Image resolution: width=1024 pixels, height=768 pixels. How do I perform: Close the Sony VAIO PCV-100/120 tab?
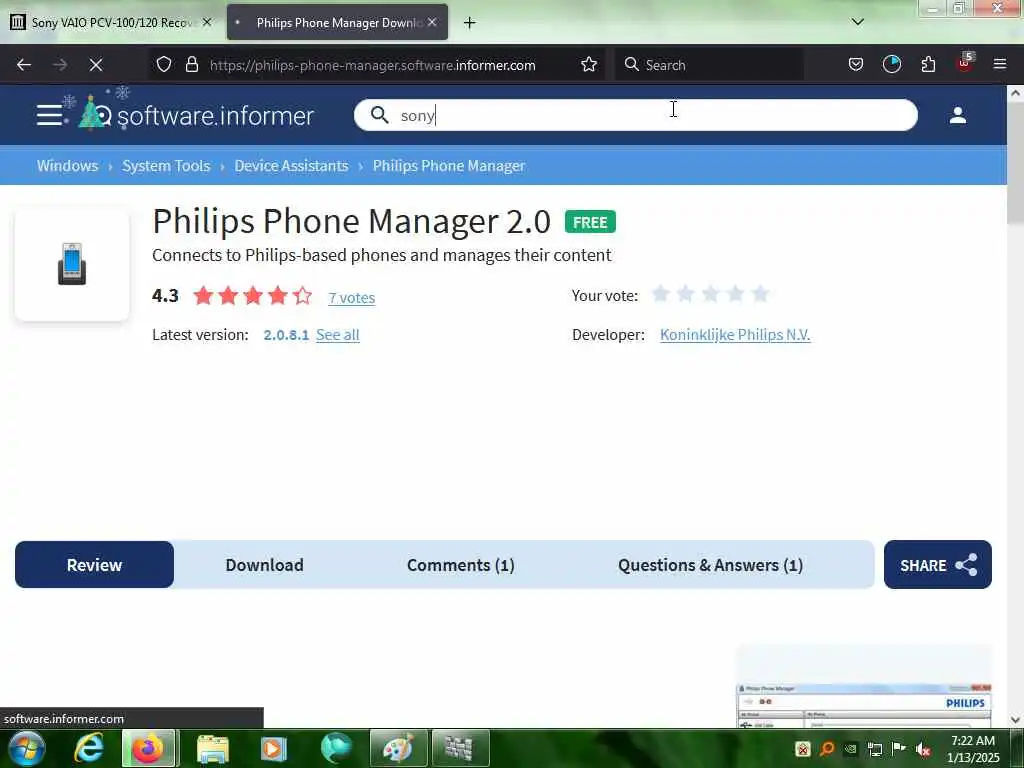pos(206,22)
